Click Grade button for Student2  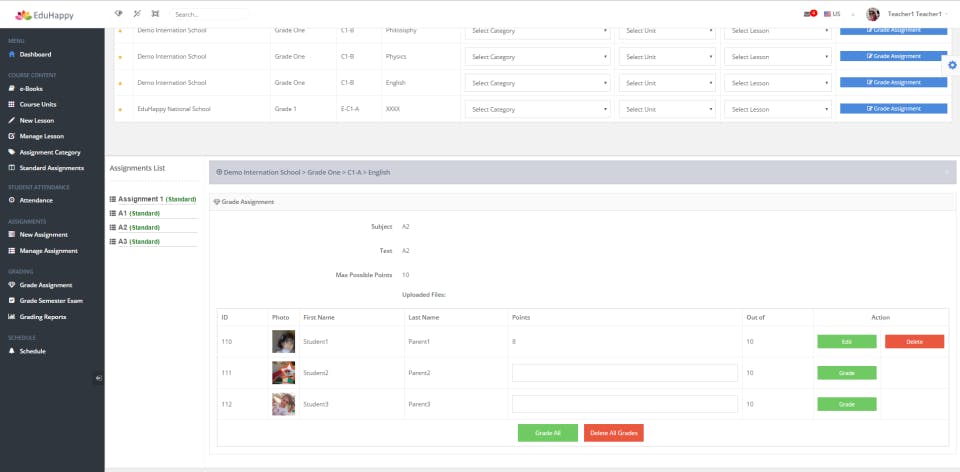(x=847, y=373)
